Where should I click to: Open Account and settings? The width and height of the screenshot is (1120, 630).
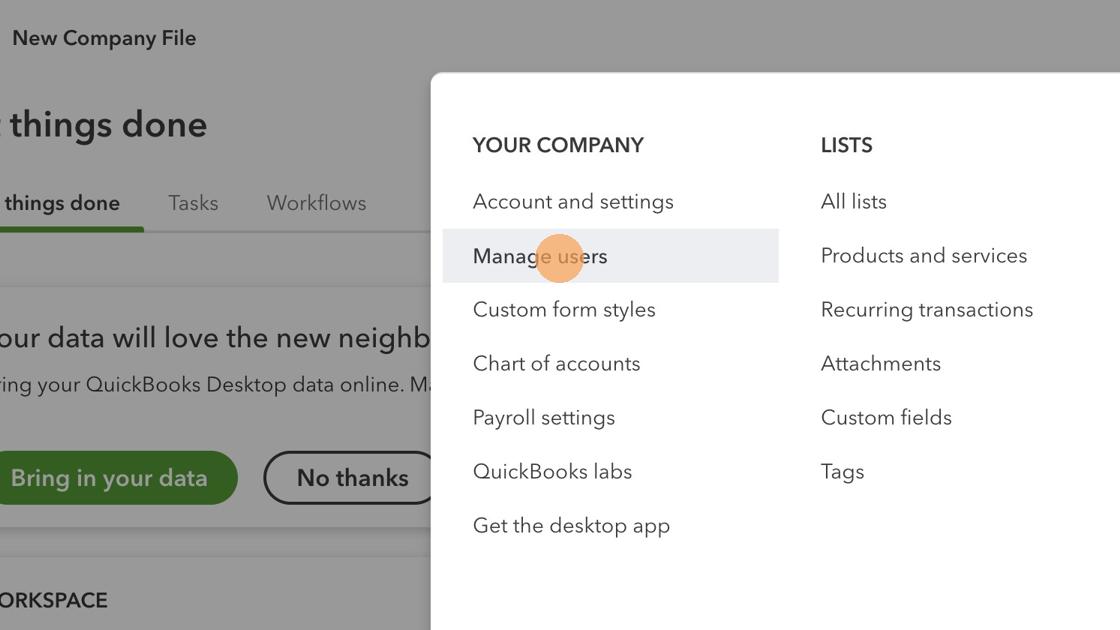coord(573,202)
